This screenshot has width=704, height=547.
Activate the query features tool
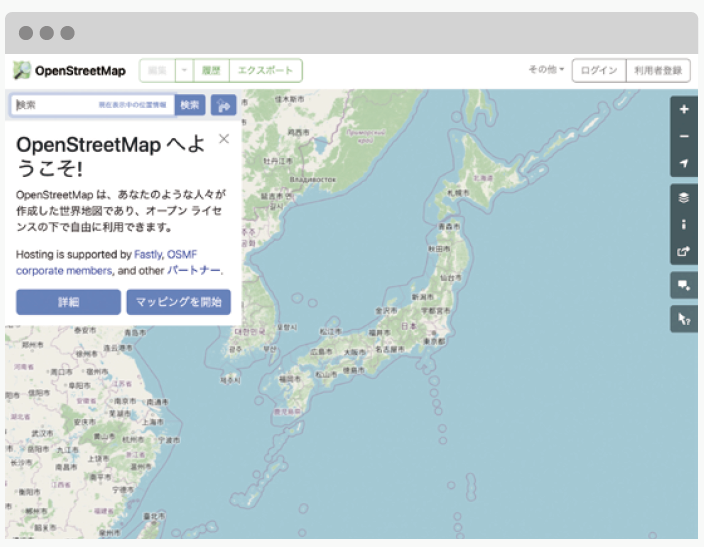pos(684,319)
